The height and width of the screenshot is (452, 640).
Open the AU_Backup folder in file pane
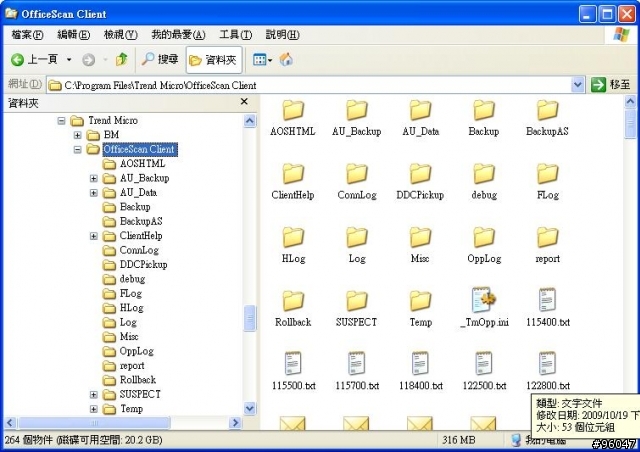357,118
